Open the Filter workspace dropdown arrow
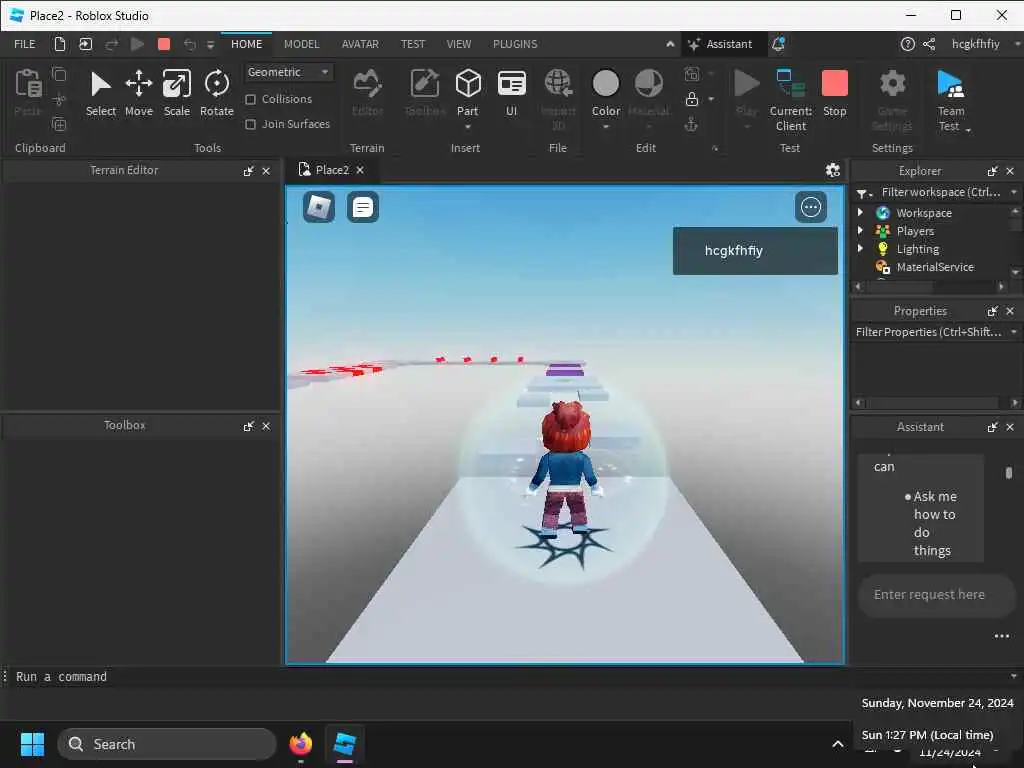Viewport: 1024px width, 768px height. point(1014,192)
